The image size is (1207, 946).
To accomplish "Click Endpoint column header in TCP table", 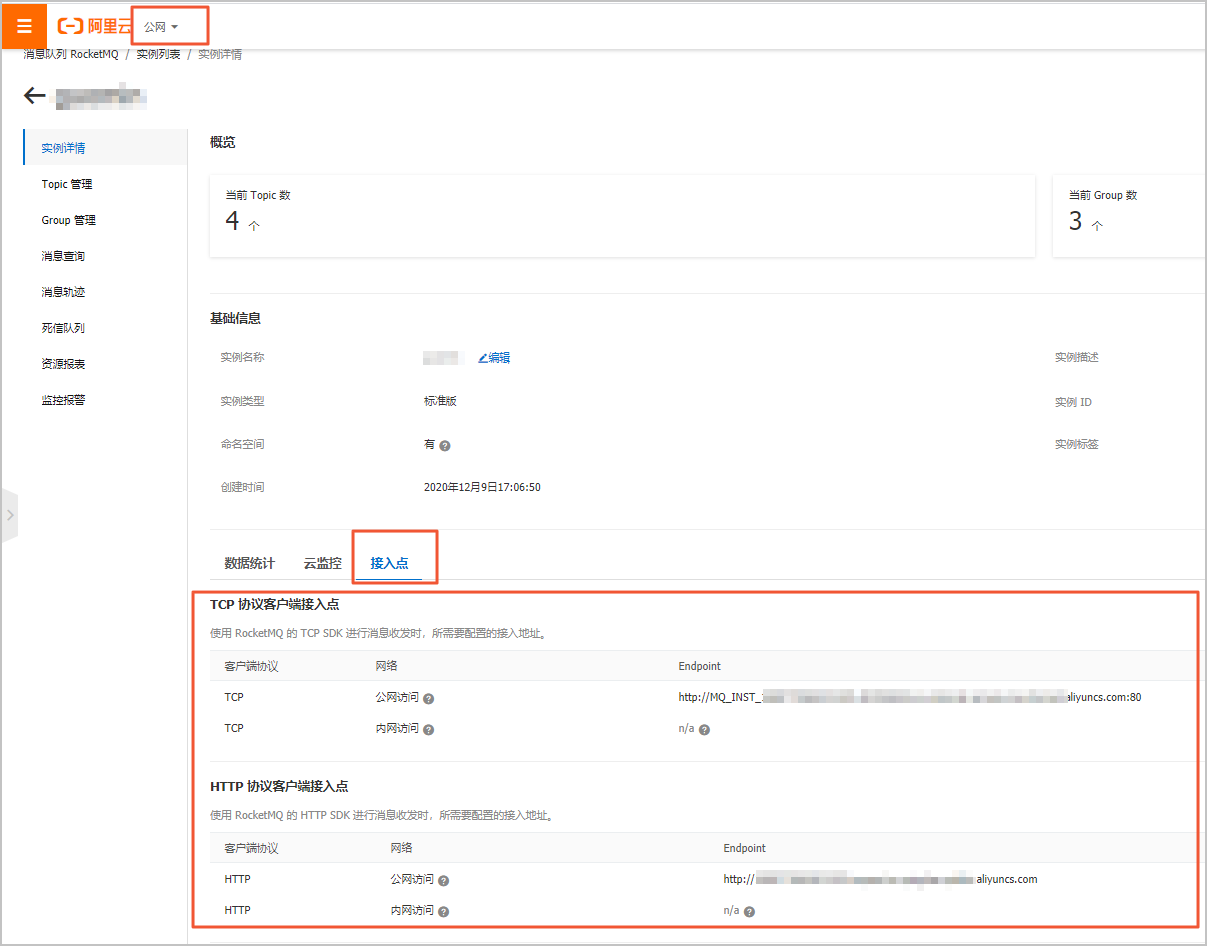I will click(x=699, y=666).
